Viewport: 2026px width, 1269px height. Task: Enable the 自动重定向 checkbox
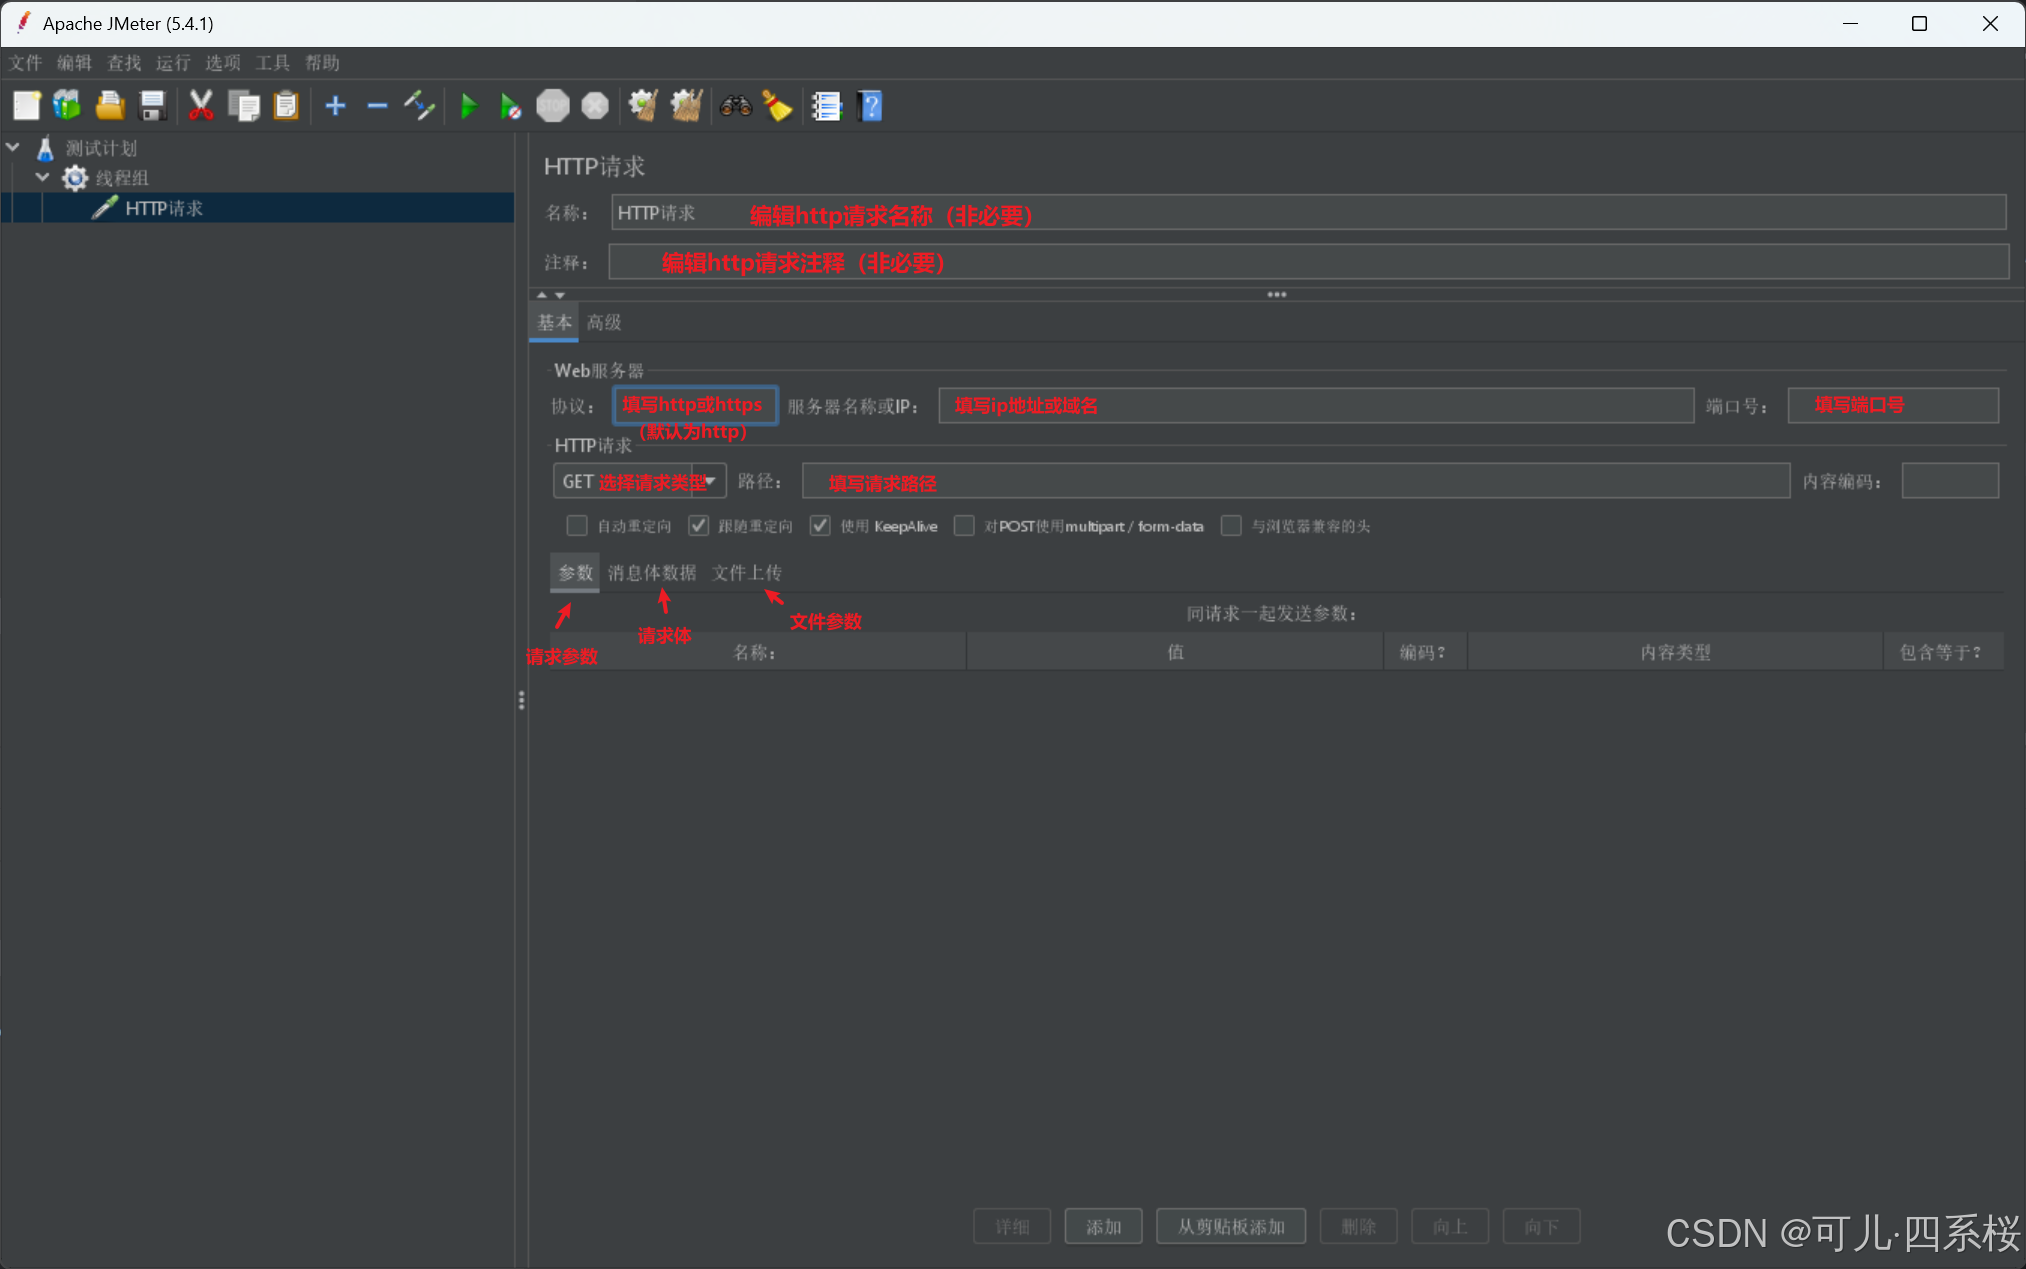[577, 526]
